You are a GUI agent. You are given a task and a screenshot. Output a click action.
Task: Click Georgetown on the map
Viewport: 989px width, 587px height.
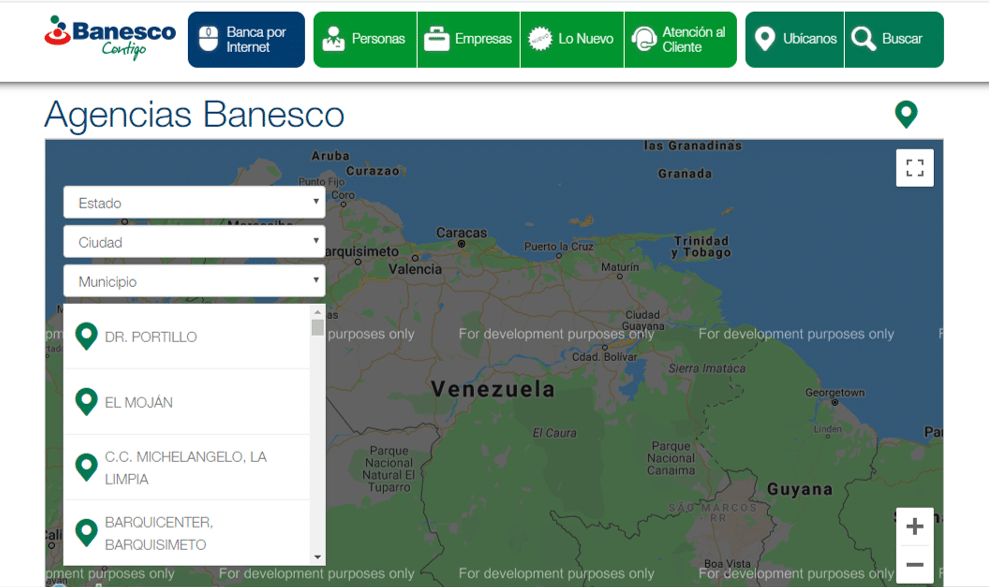[834, 392]
